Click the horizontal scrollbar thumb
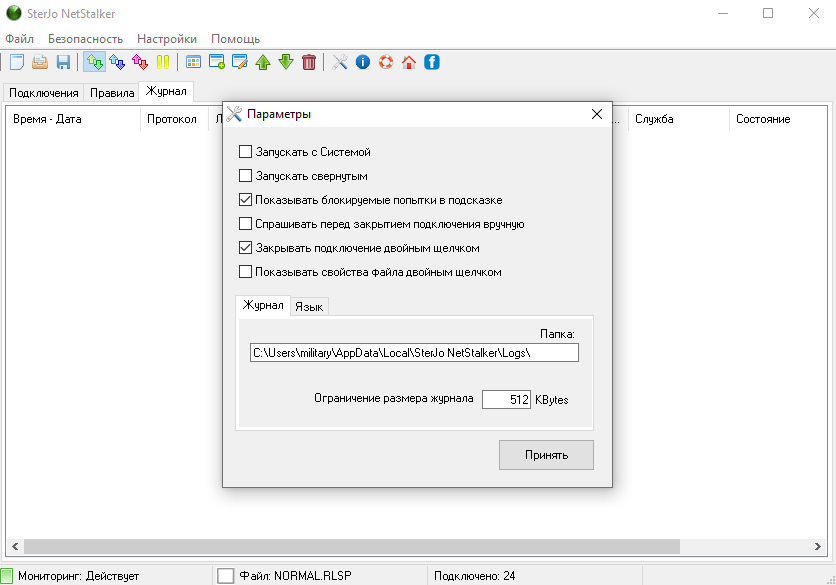This screenshot has width=836, height=585. coord(352,546)
